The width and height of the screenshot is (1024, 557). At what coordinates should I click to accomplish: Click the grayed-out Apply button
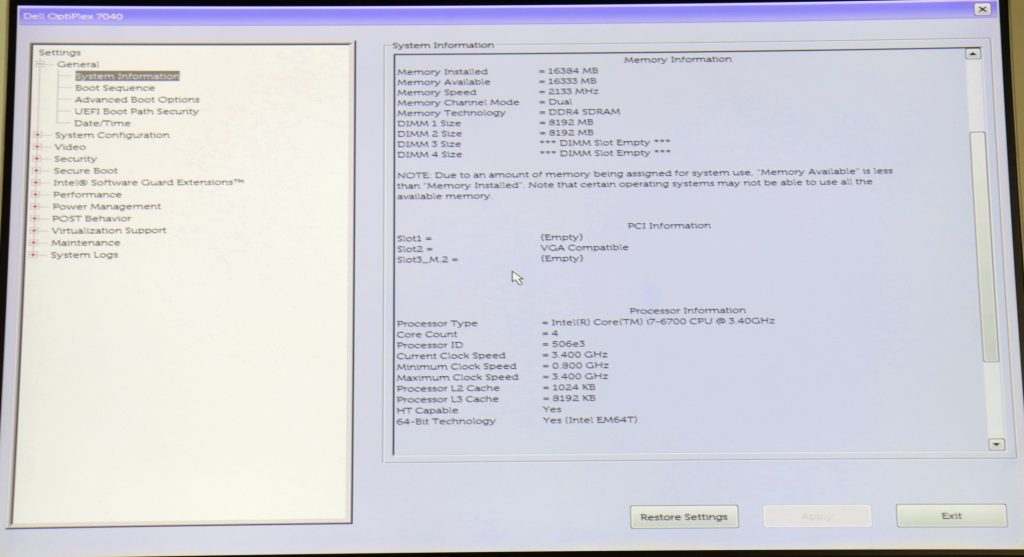(816, 516)
